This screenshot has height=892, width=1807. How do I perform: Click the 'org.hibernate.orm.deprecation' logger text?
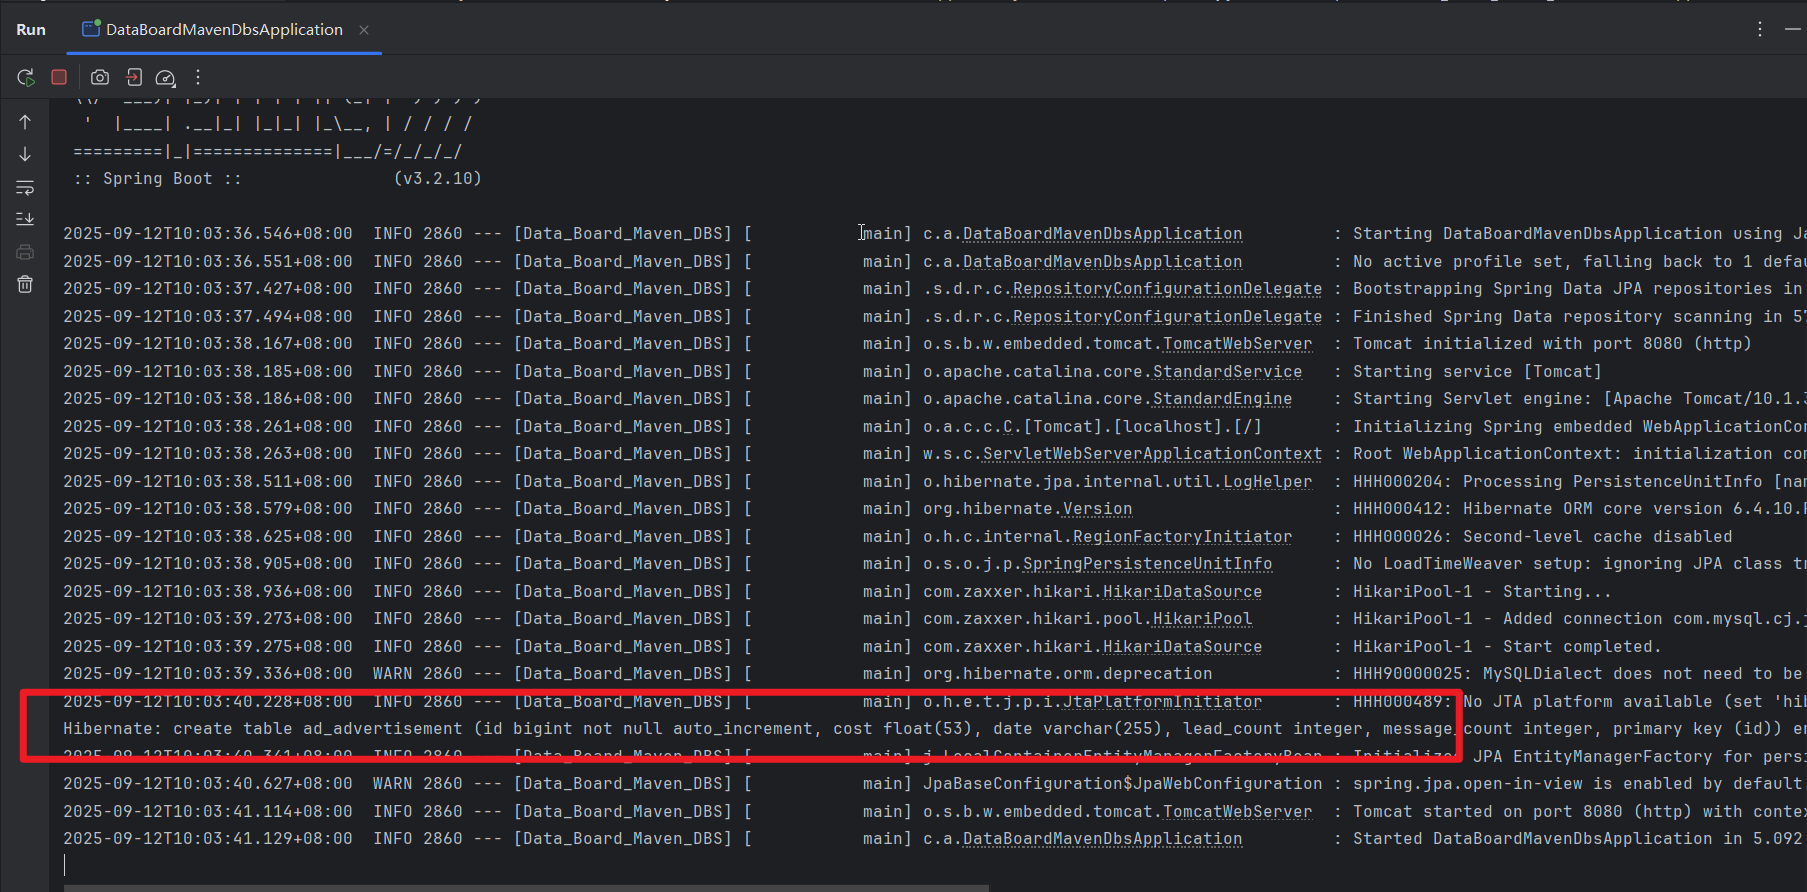[x=1067, y=674]
